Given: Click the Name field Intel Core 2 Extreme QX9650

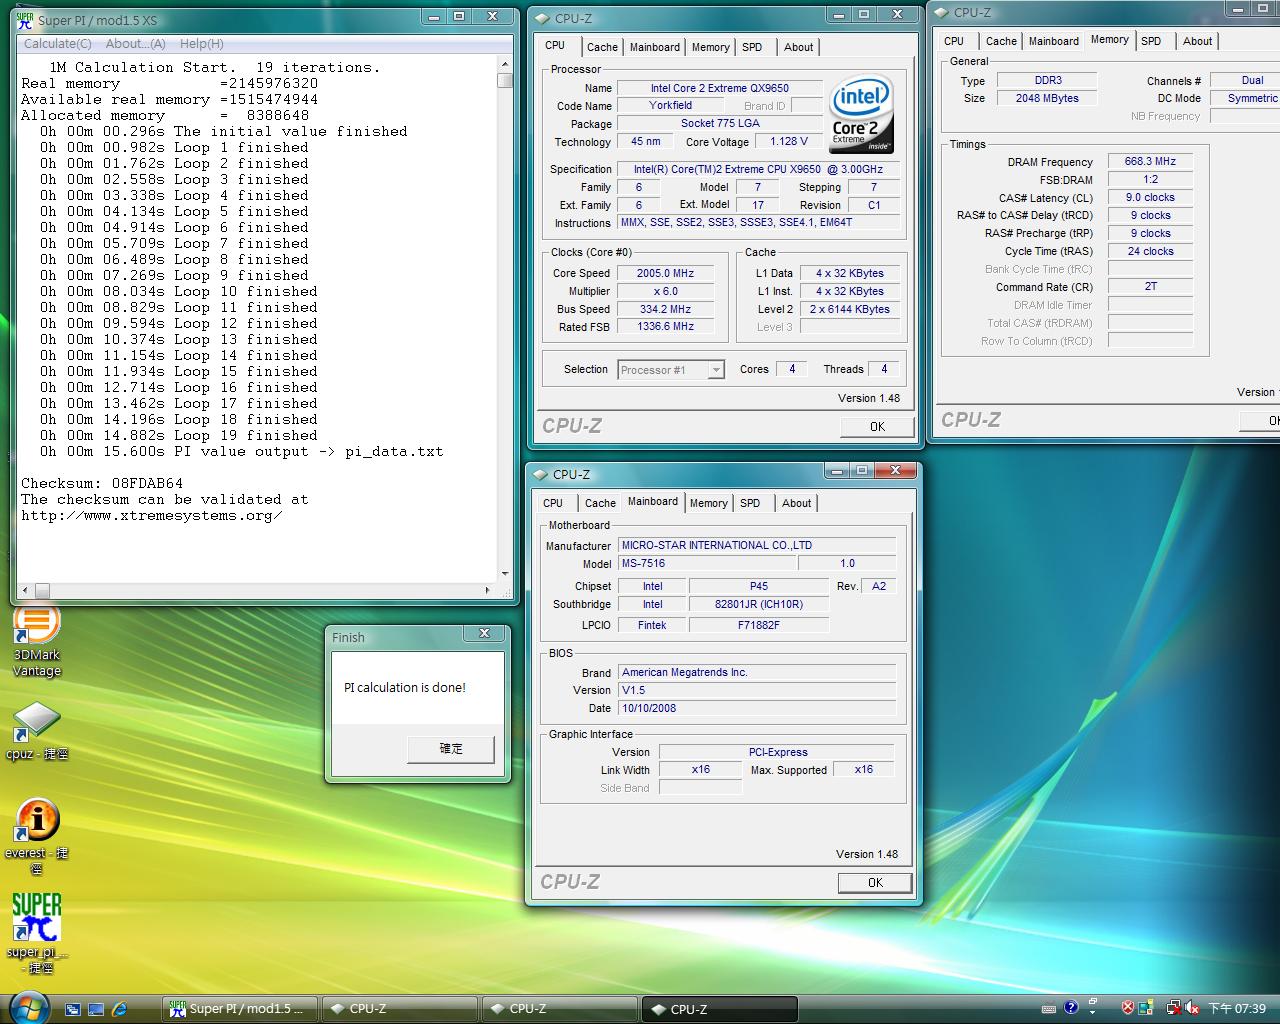Looking at the screenshot, I should click(x=720, y=88).
